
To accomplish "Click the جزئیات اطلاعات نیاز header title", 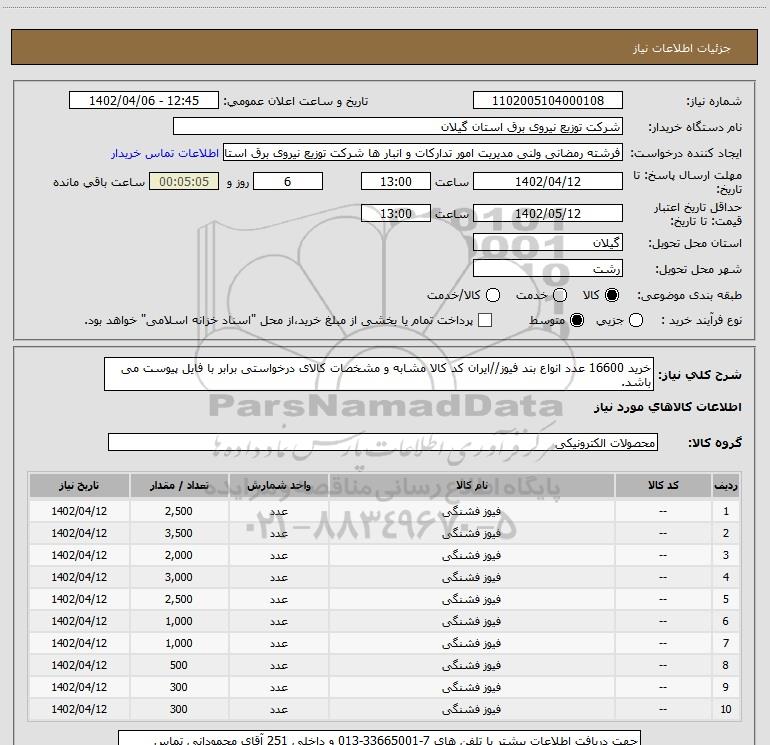I will [x=682, y=48].
